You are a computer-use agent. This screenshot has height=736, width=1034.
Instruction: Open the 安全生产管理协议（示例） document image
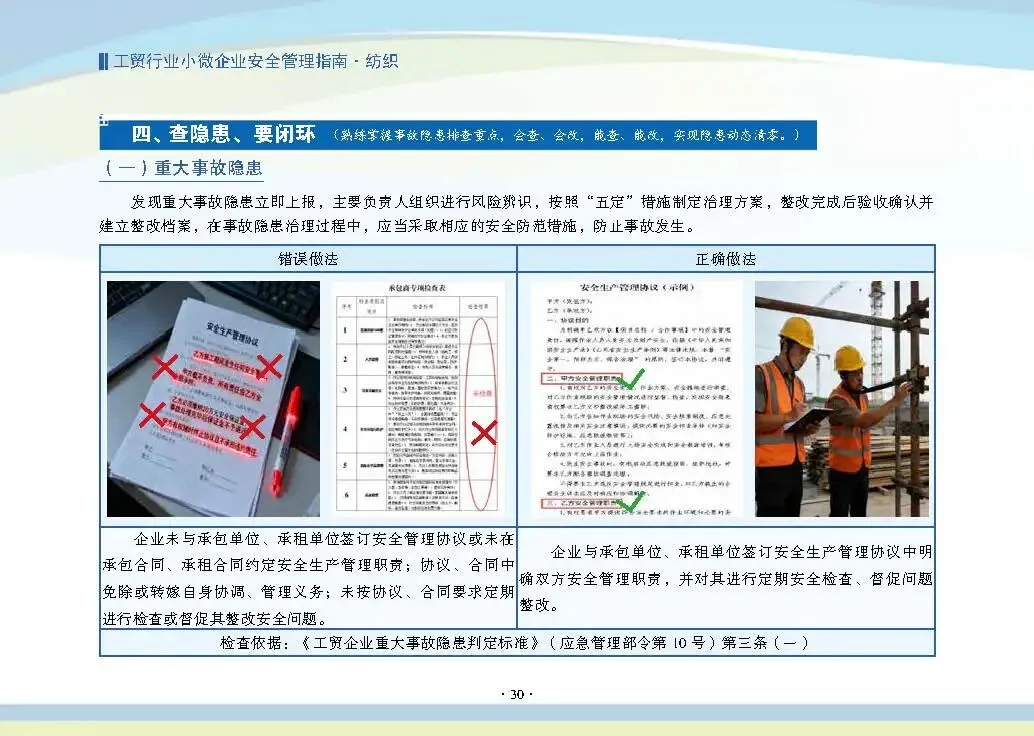tap(636, 398)
